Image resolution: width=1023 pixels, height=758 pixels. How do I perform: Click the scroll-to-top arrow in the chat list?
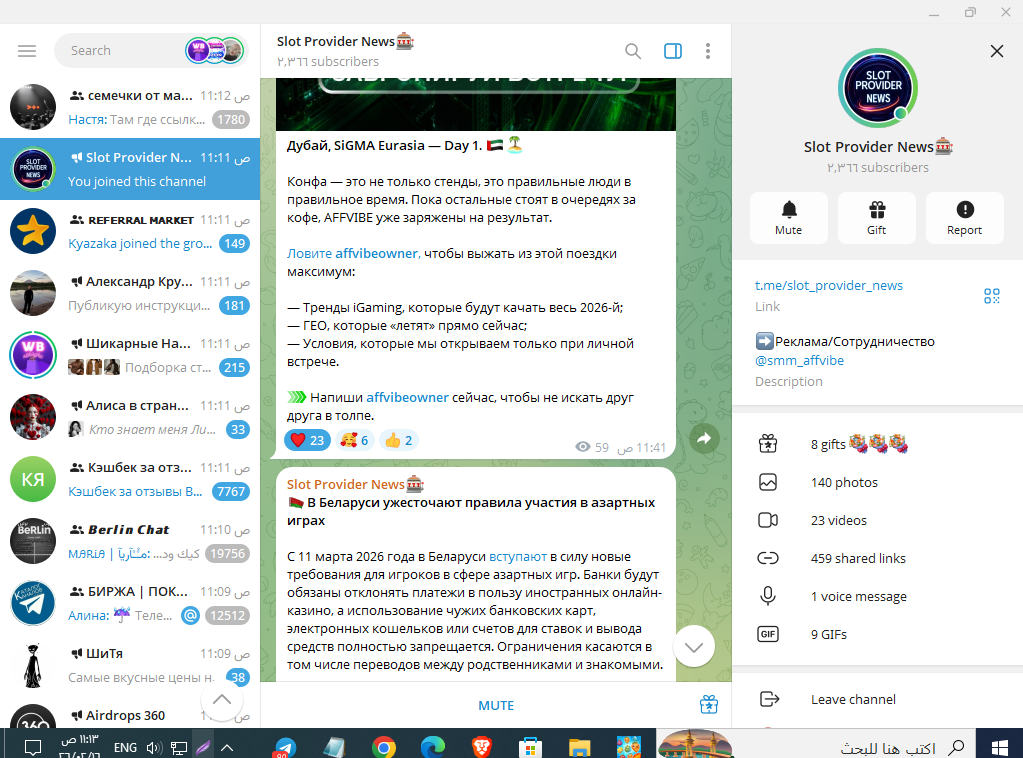pos(222,700)
